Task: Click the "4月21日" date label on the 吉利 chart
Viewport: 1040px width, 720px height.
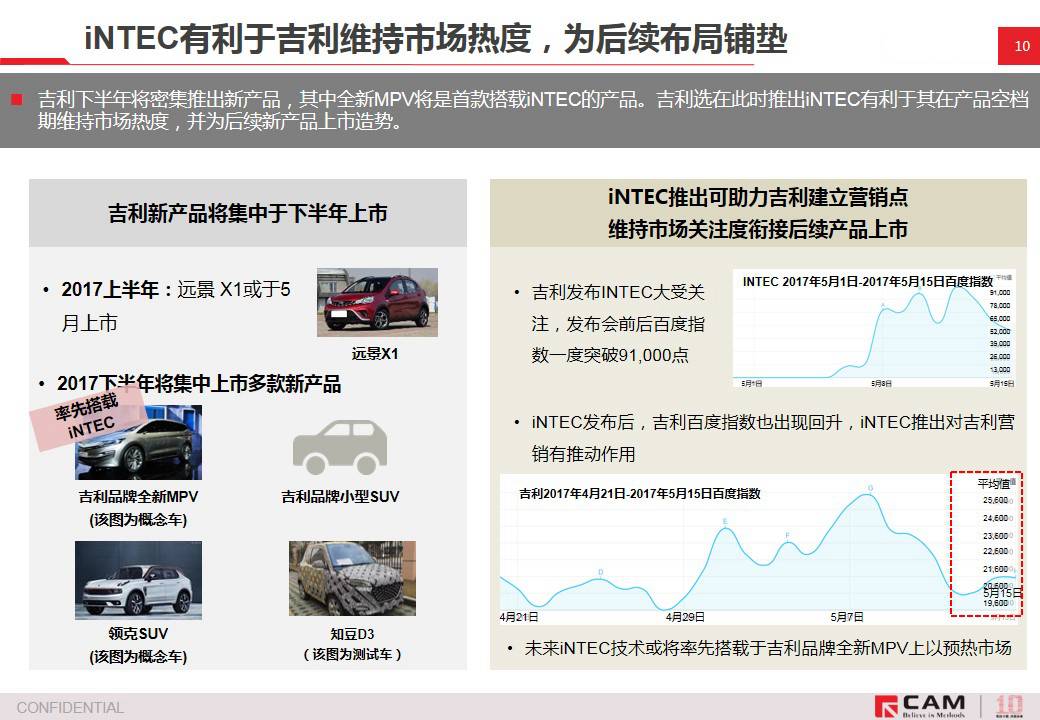Action: [519, 617]
